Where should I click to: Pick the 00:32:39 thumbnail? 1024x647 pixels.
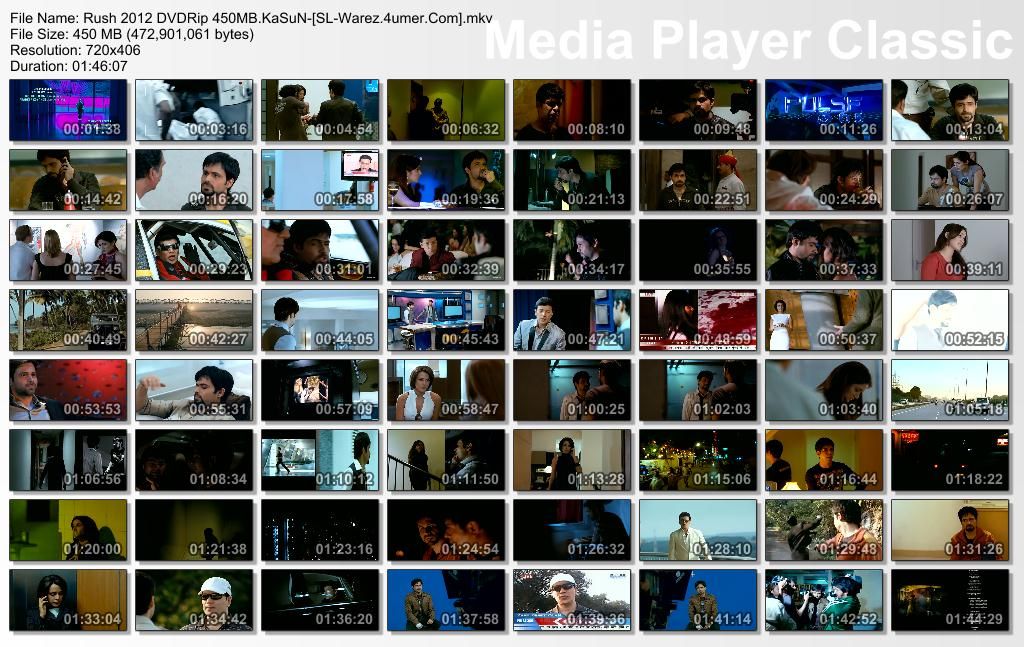point(446,250)
